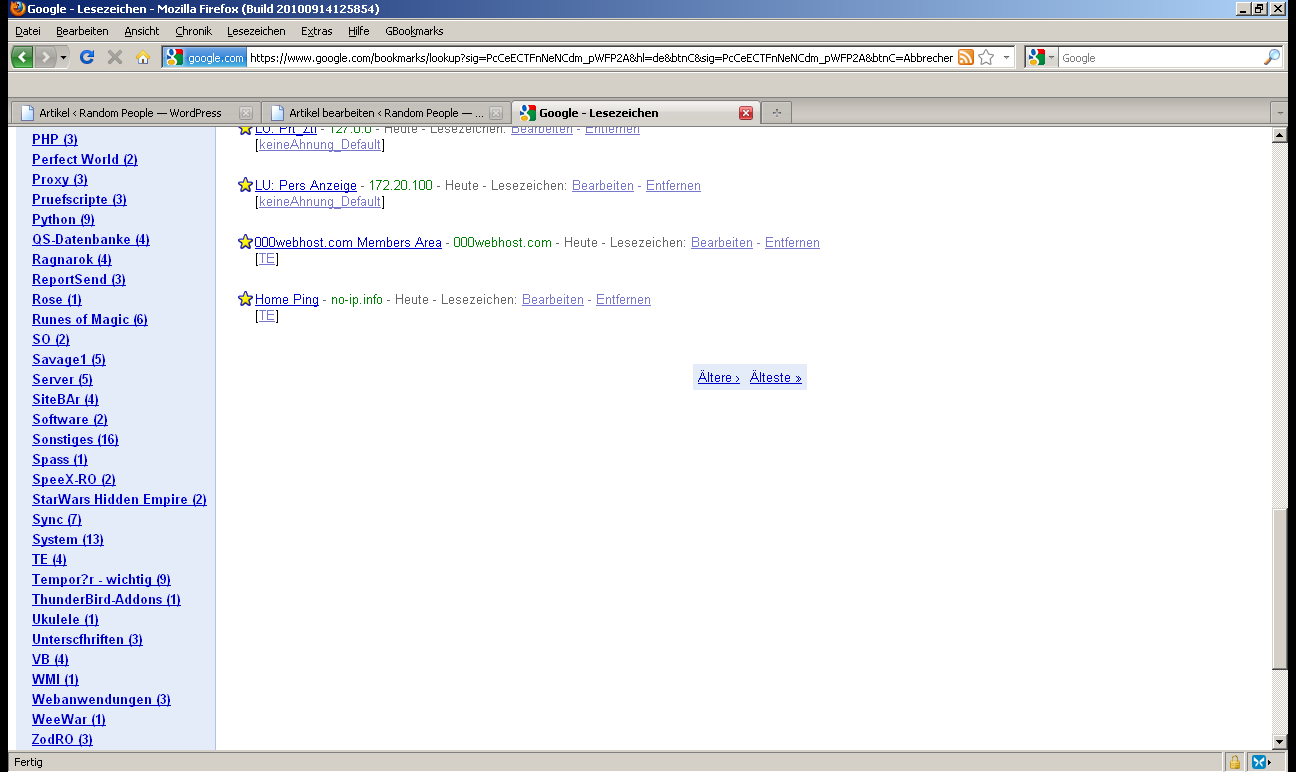Viewport: 1296px width, 772px height.
Task: Select the Sonstiges (16) label
Action: [75, 440]
